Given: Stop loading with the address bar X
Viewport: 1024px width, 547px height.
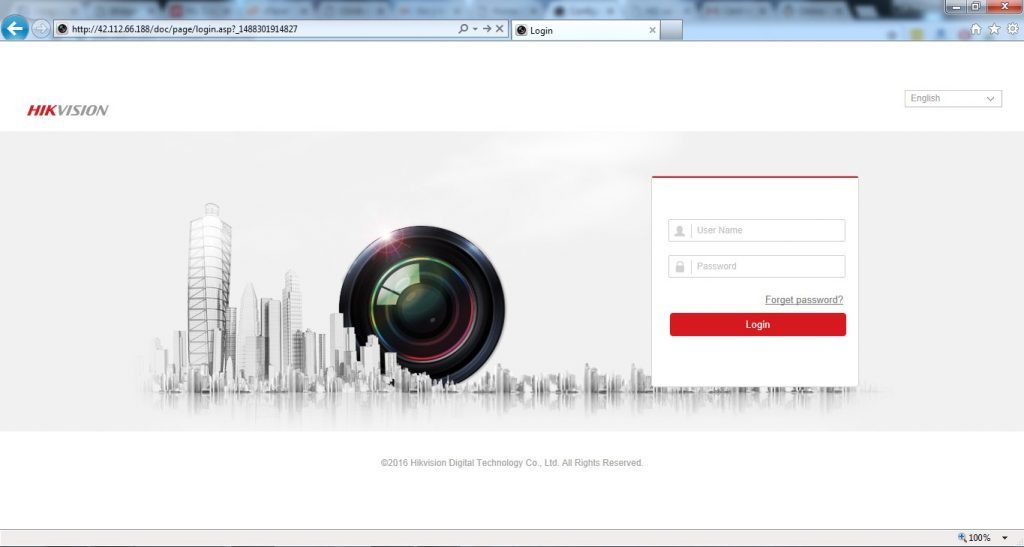Looking at the screenshot, I should coord(500,29).
